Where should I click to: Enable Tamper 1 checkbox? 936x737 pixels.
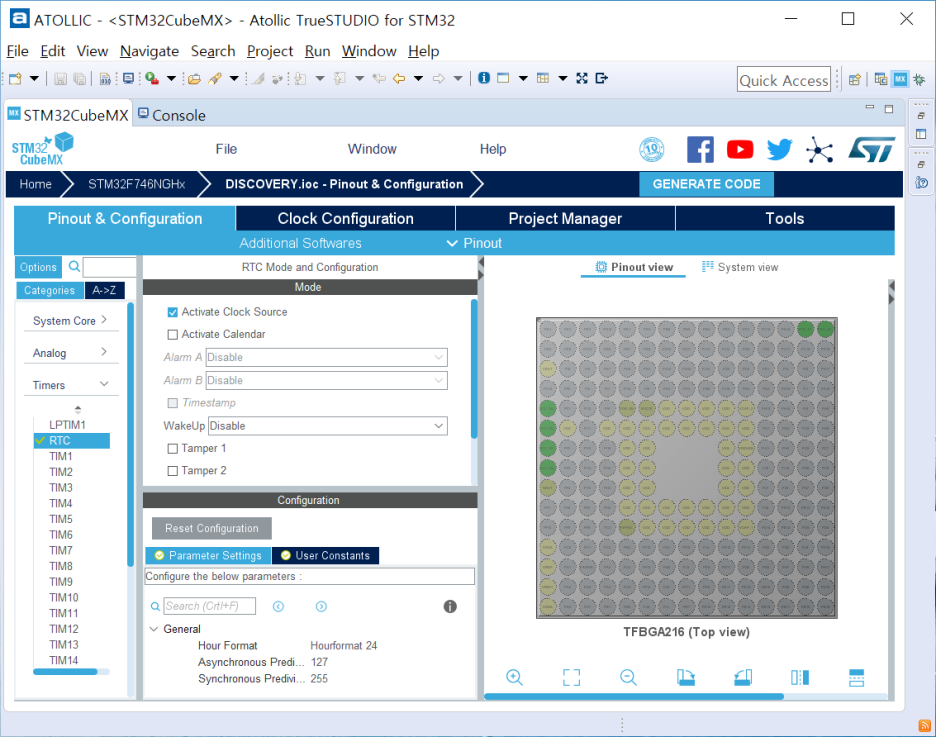pos(173,449)
